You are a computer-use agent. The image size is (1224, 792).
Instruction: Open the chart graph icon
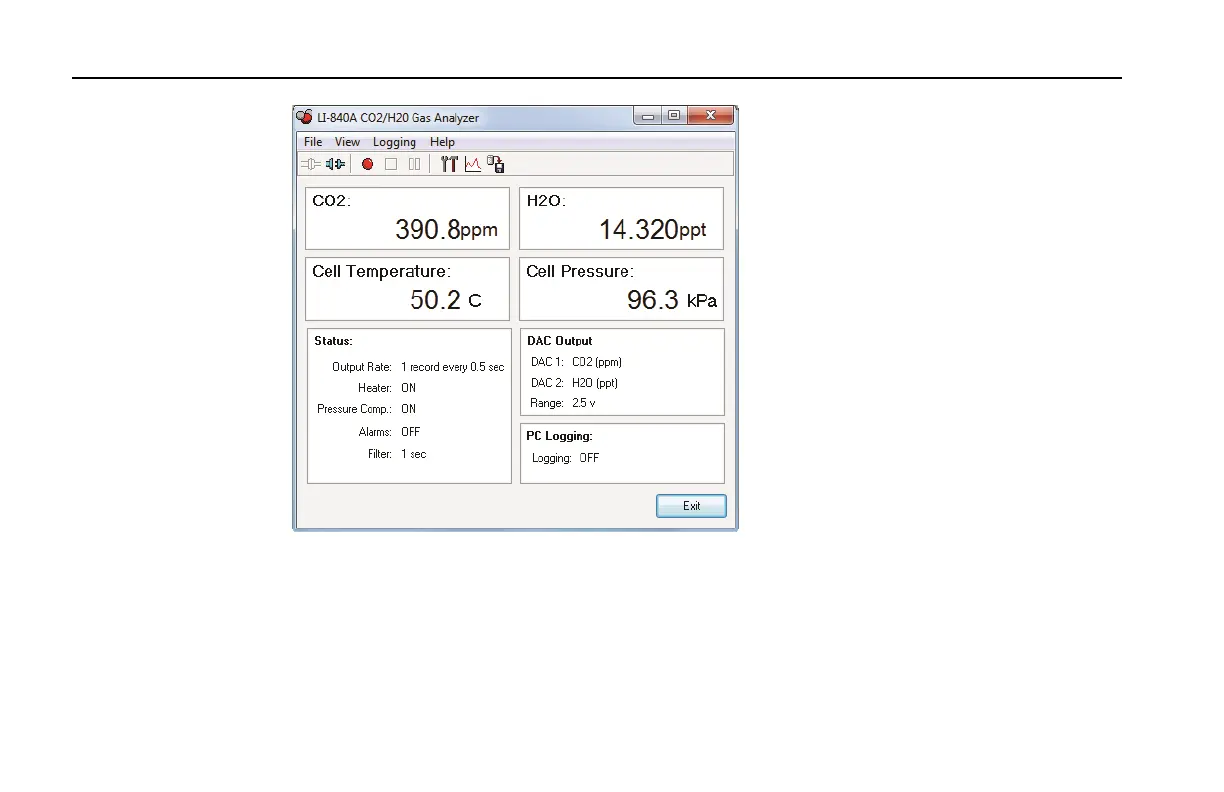(x=472, y=164)
